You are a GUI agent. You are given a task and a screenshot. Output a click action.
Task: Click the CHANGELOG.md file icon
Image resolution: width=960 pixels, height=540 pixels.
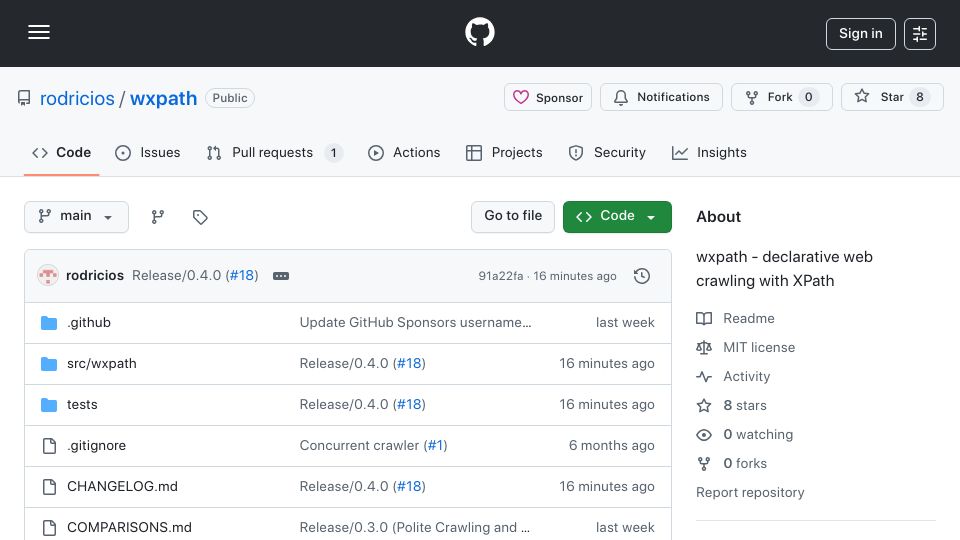coord(49,487)
